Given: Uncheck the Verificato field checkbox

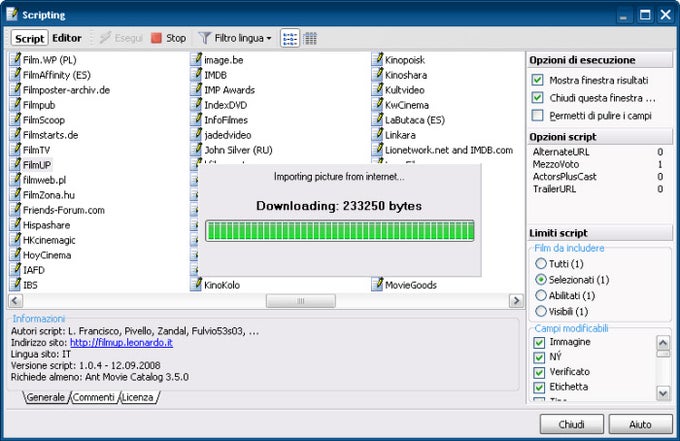Looking at the screenshot, I should [x=539, y=372].
